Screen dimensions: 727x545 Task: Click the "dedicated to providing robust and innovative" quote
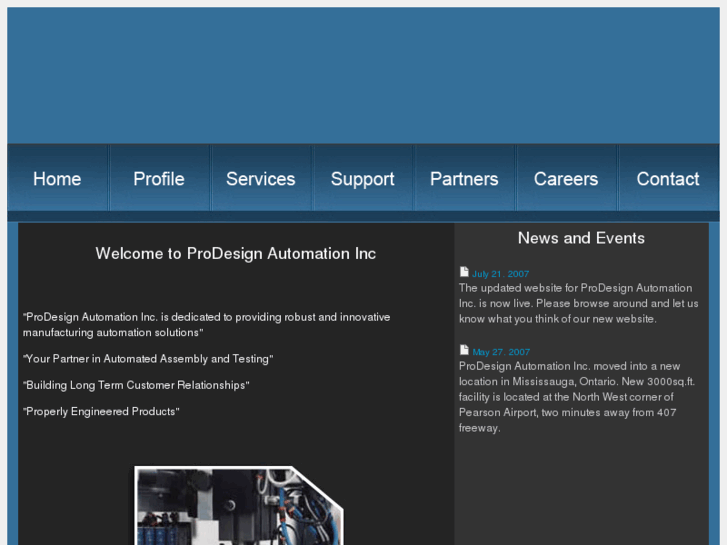[x=207, y=325]
